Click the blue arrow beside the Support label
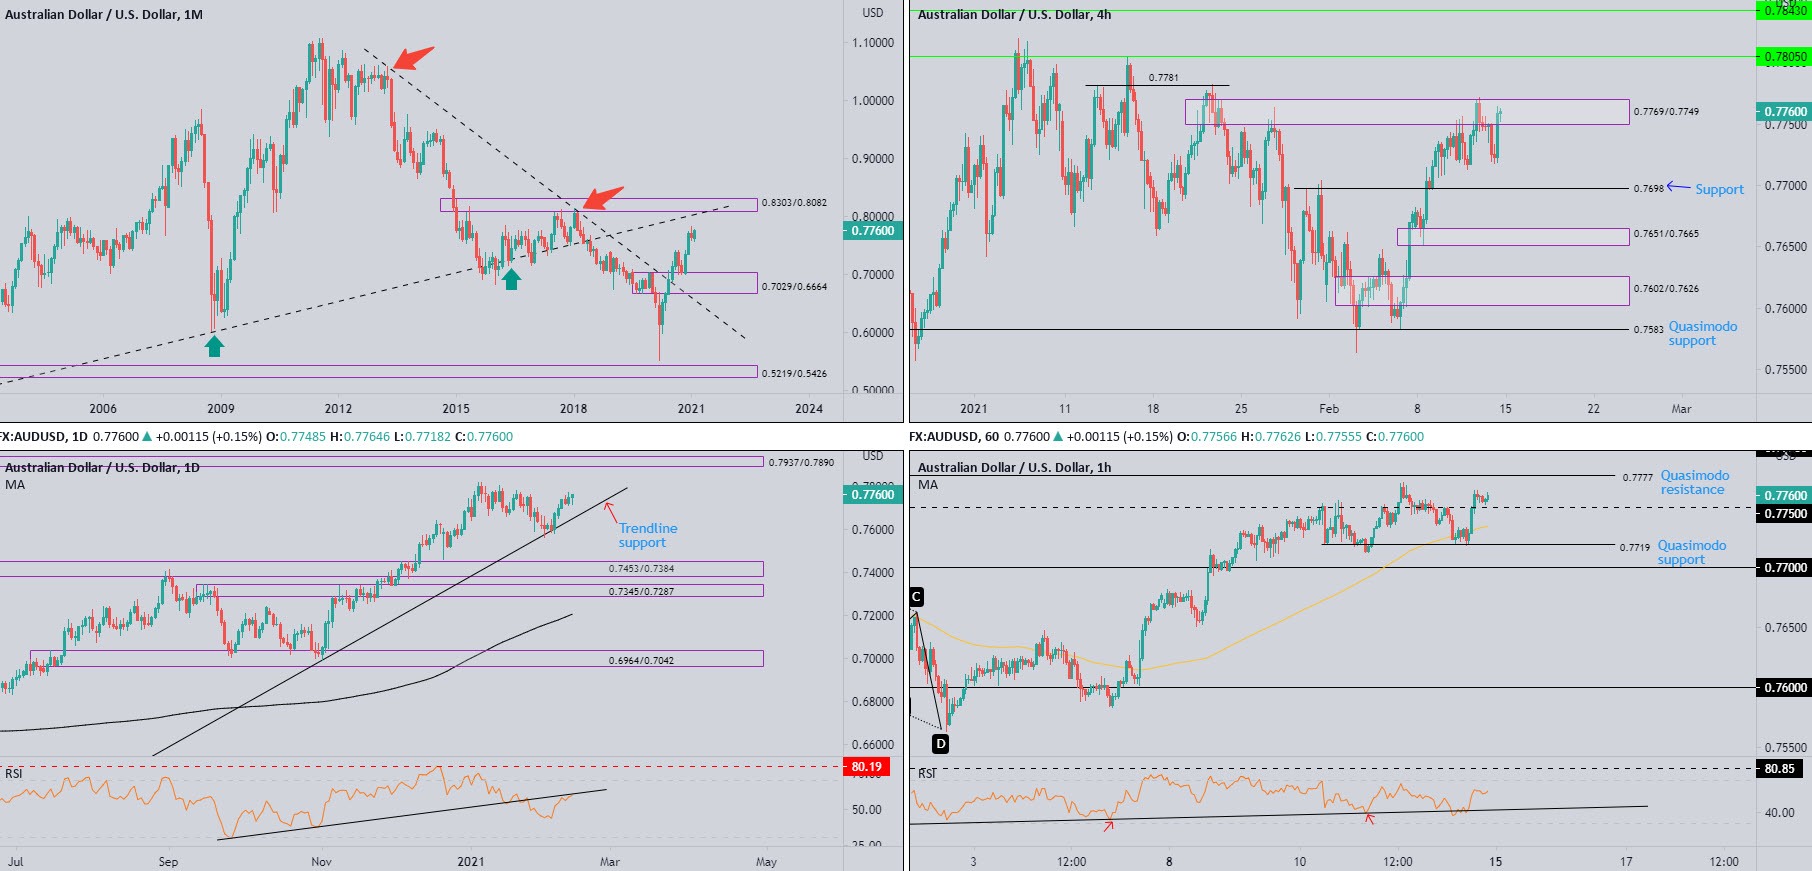 1678,187
